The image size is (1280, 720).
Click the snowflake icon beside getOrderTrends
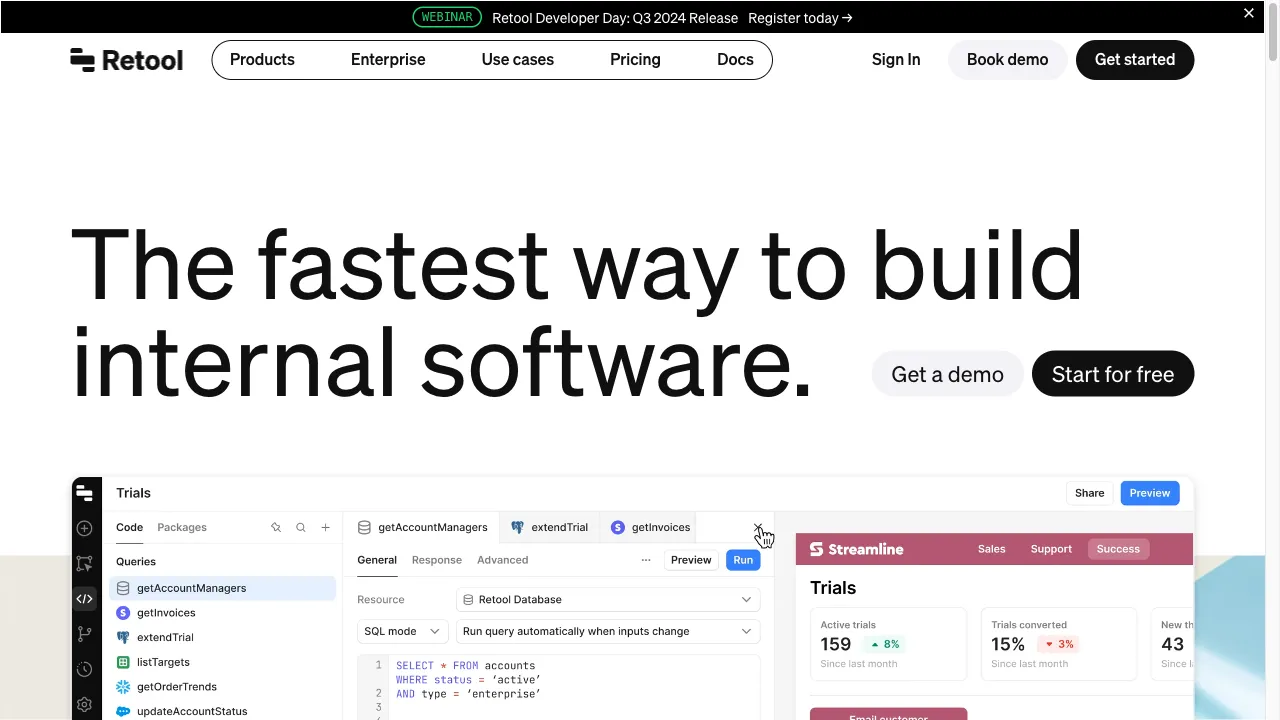pos(123,687)
